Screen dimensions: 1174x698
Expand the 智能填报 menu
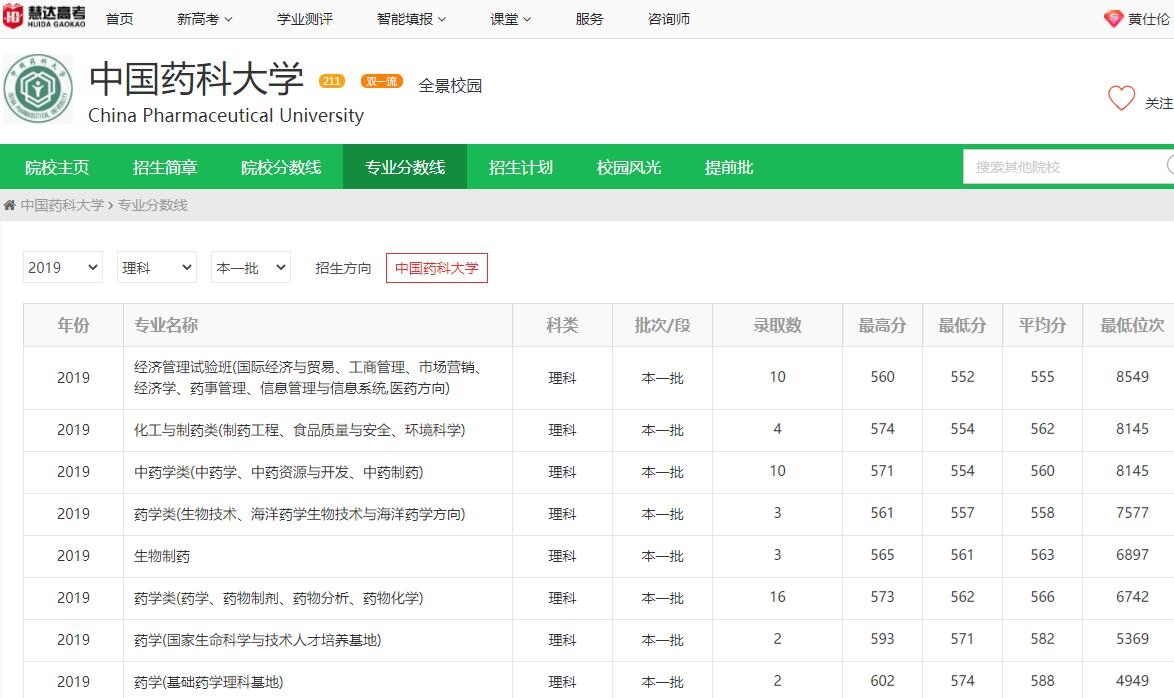pyautogui.click(x=411, y=19)
